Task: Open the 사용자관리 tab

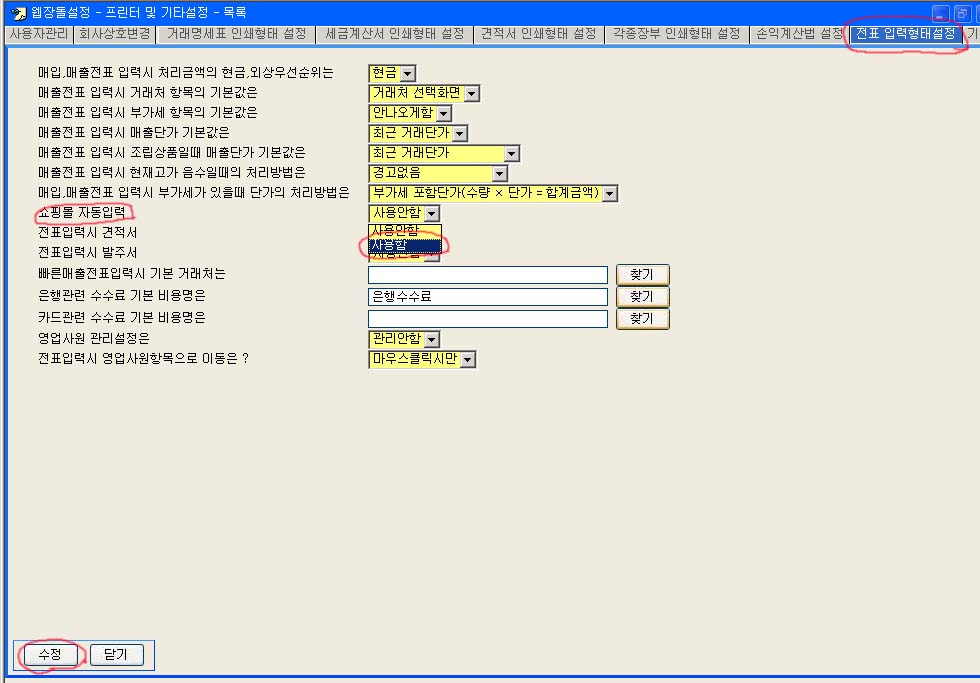Action: [x=36, y=34]
